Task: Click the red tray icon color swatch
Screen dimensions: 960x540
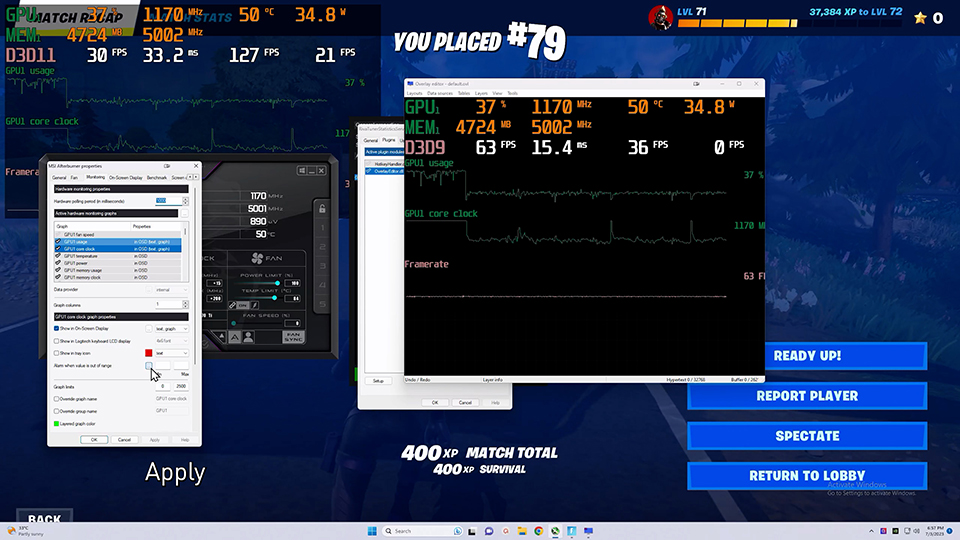Action: click(148, 353)
